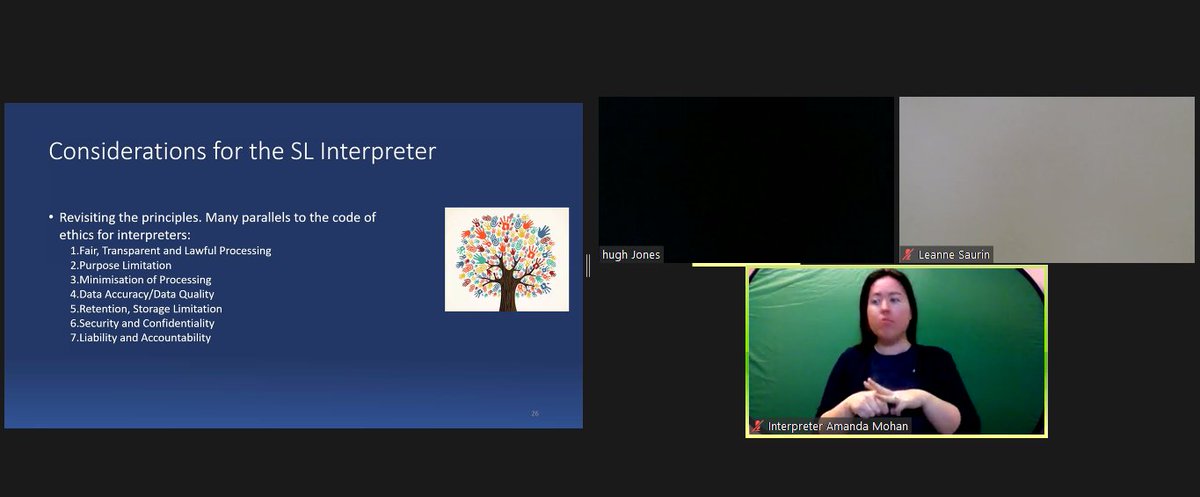This screenshot has width=1200, height=497.
Task: Click 3.Minimisation of Processing line
Action: [x=140, y=280]
